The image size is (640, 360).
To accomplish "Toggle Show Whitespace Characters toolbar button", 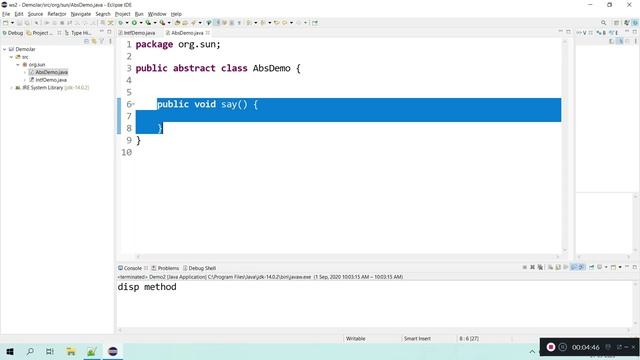I will [239, 23].
